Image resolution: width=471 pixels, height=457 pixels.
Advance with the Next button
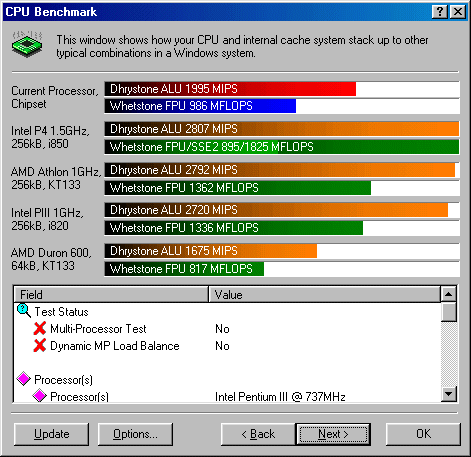[333, 434]
